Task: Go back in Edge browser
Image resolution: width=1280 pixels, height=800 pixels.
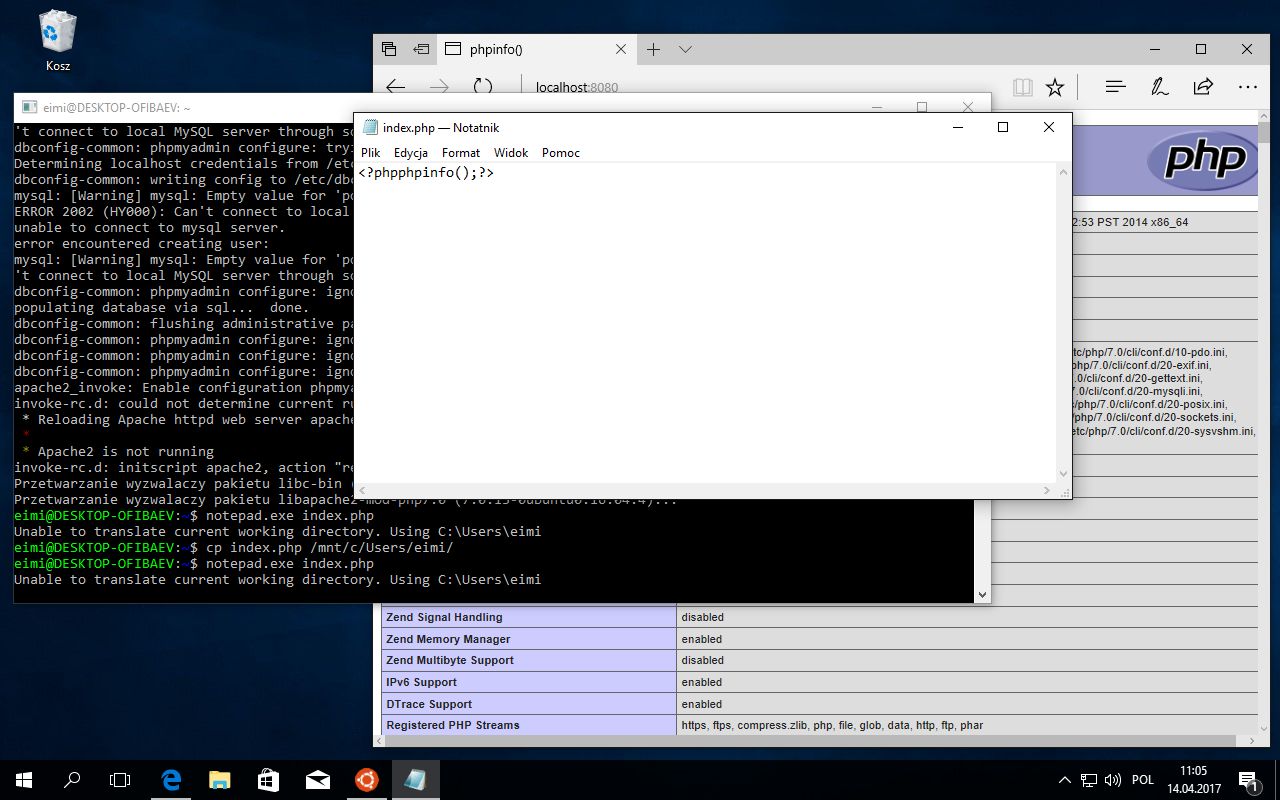Action: [x=396, y=87]
